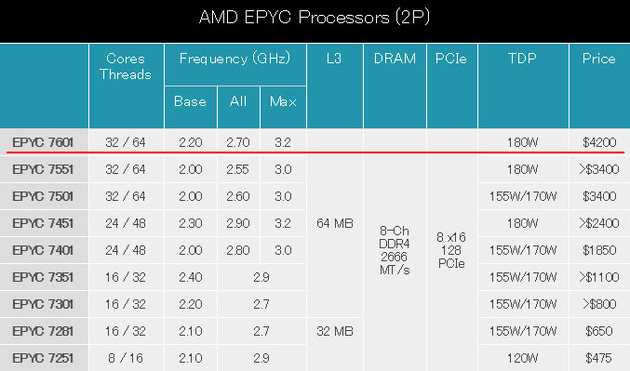This screenshot has height=371, width=630.
Task: Click the EPYC 7601 row label
Action: (43, 142)
